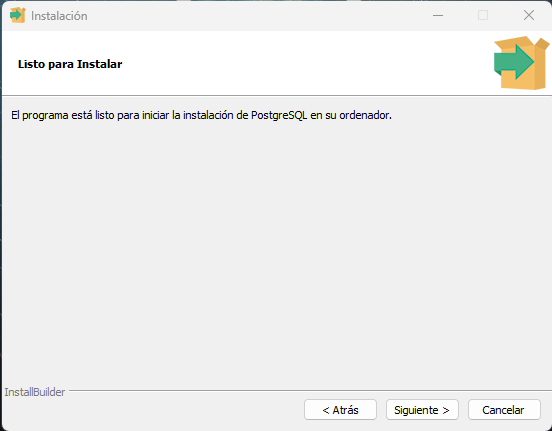Abort setup with the Cancelar button

[504, 410]
